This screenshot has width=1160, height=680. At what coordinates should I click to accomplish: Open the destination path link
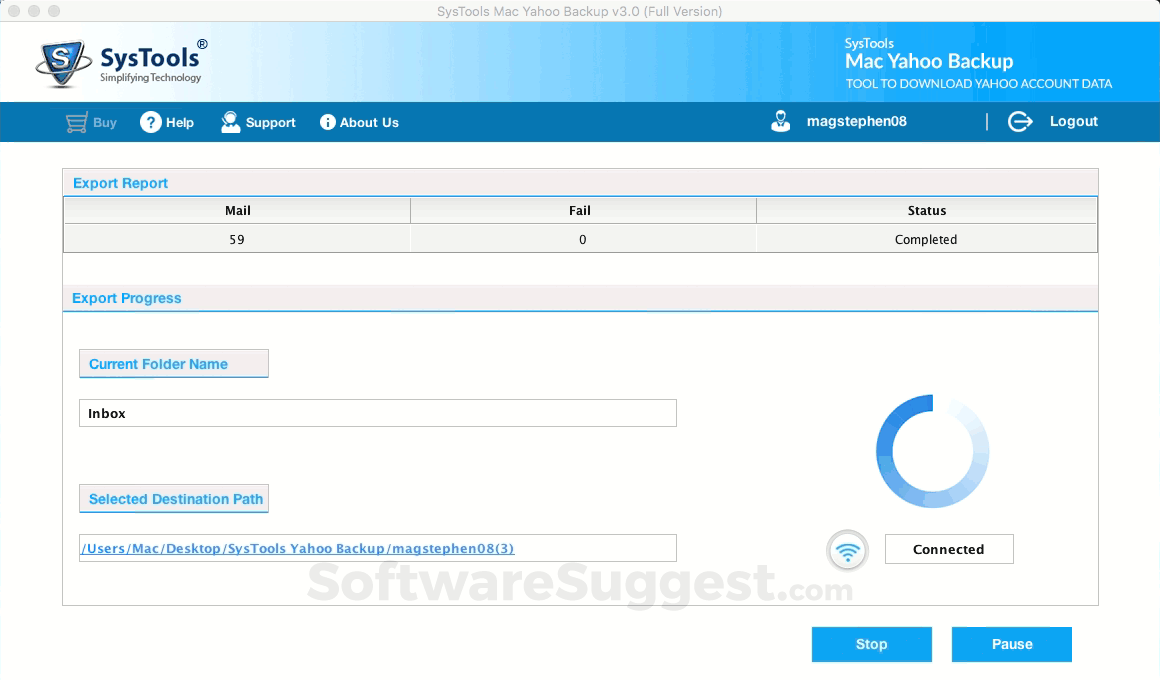pyautogui.click(x=297, y=548)
